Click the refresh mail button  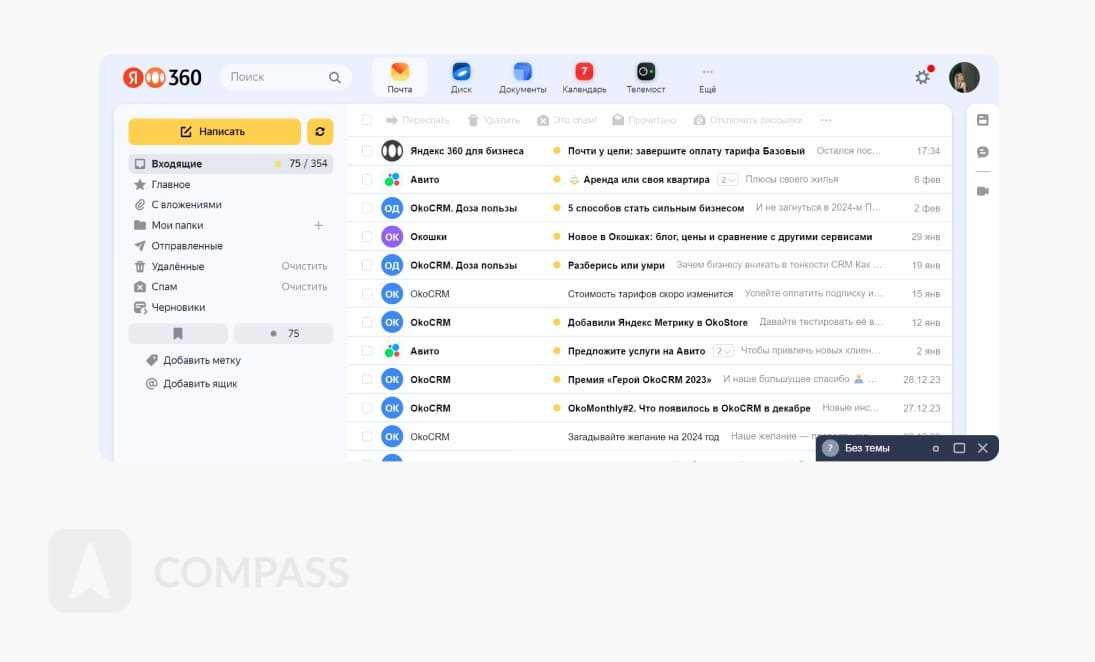click(x=320, y=132)
